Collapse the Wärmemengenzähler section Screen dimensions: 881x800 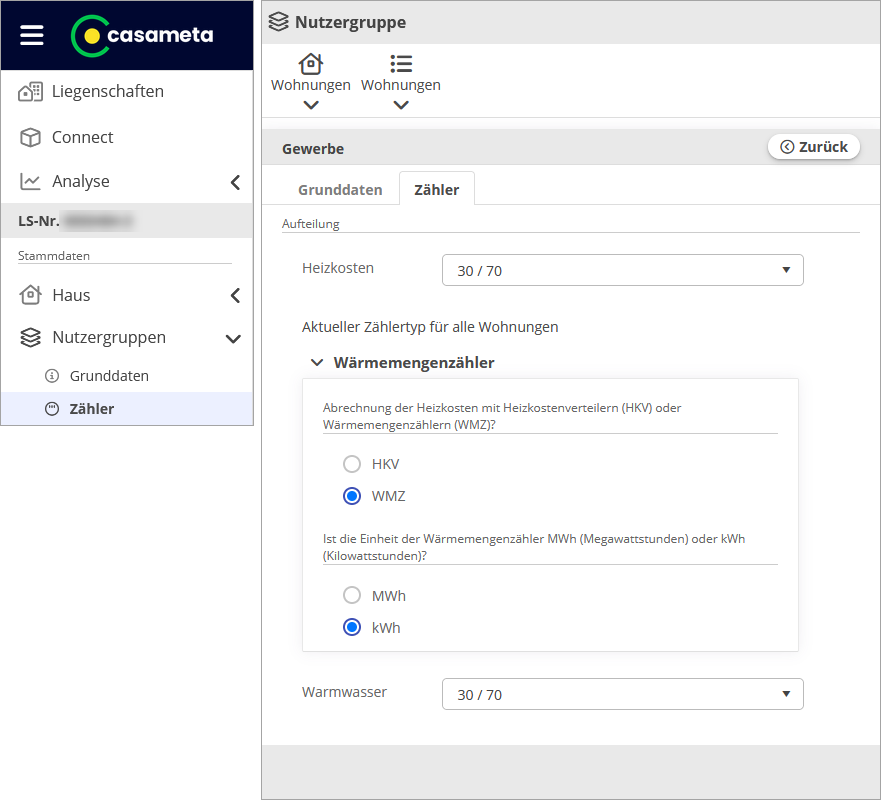coord(317,363)
